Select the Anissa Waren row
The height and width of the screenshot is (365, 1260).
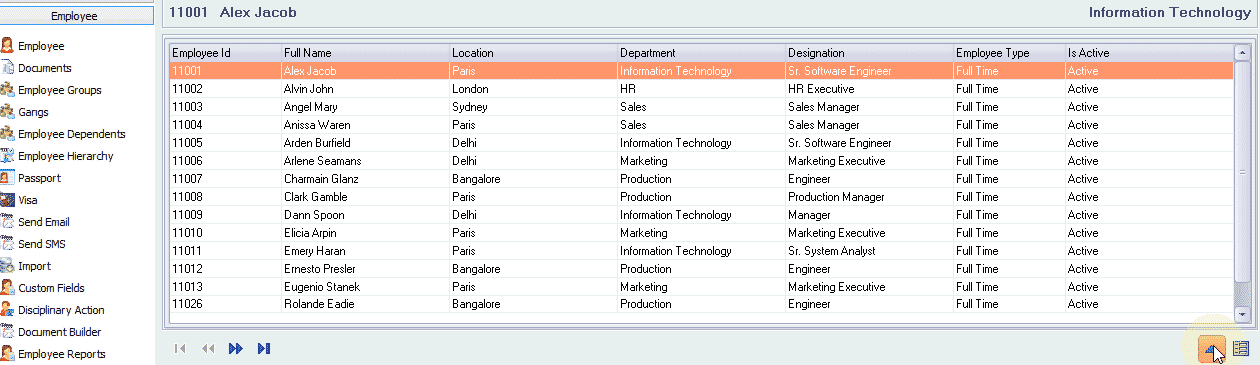coord(702,125)
